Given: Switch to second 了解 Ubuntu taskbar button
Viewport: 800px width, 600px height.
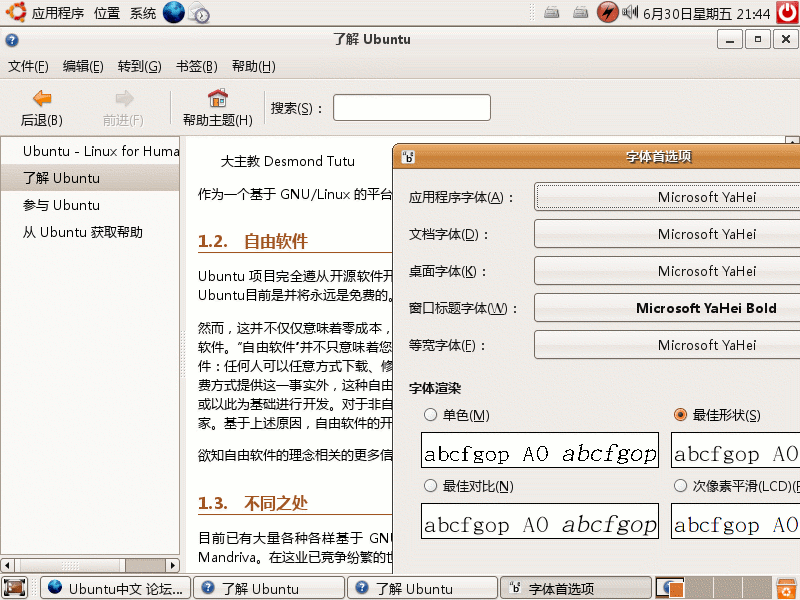Looking at the screenshot, I should [x=423, y=588].
